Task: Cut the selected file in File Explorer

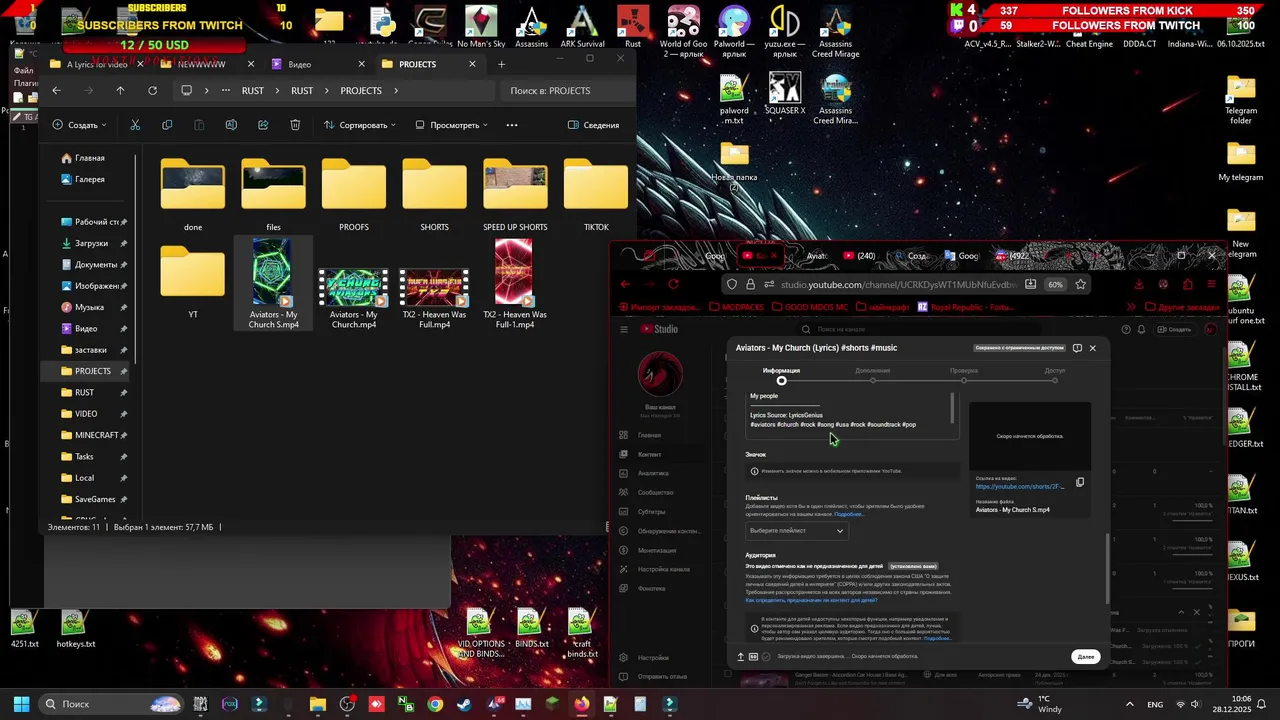Action: (135, 125)
